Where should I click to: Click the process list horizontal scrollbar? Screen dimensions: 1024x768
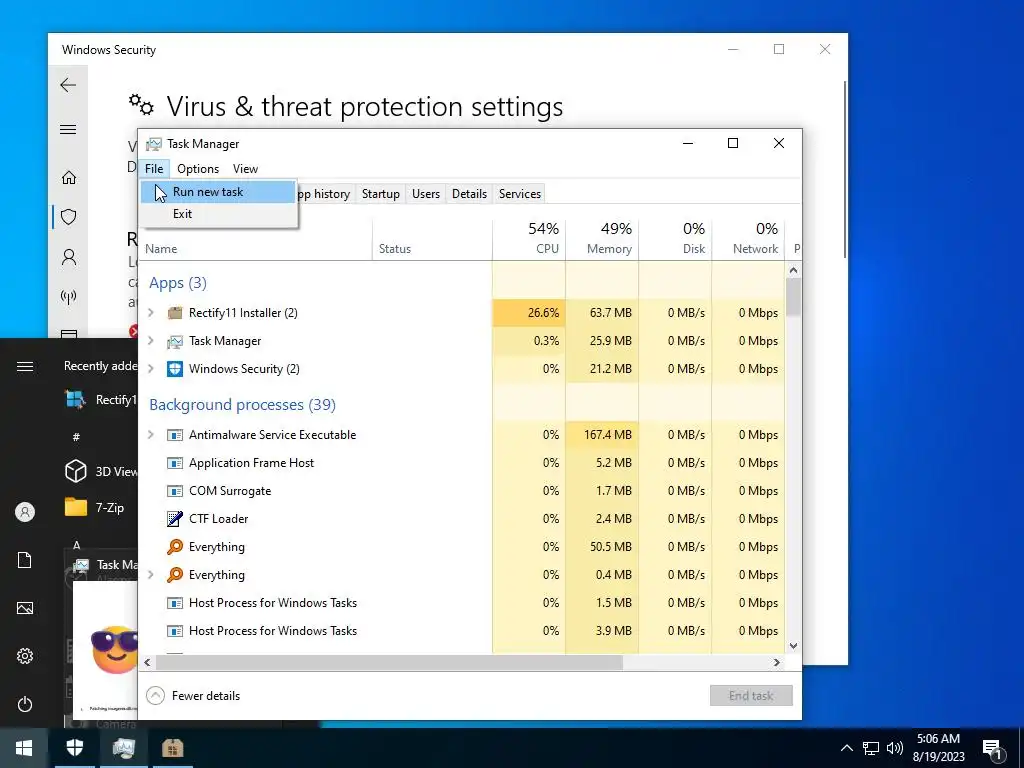pyautogui.click(x=389, y=662)
